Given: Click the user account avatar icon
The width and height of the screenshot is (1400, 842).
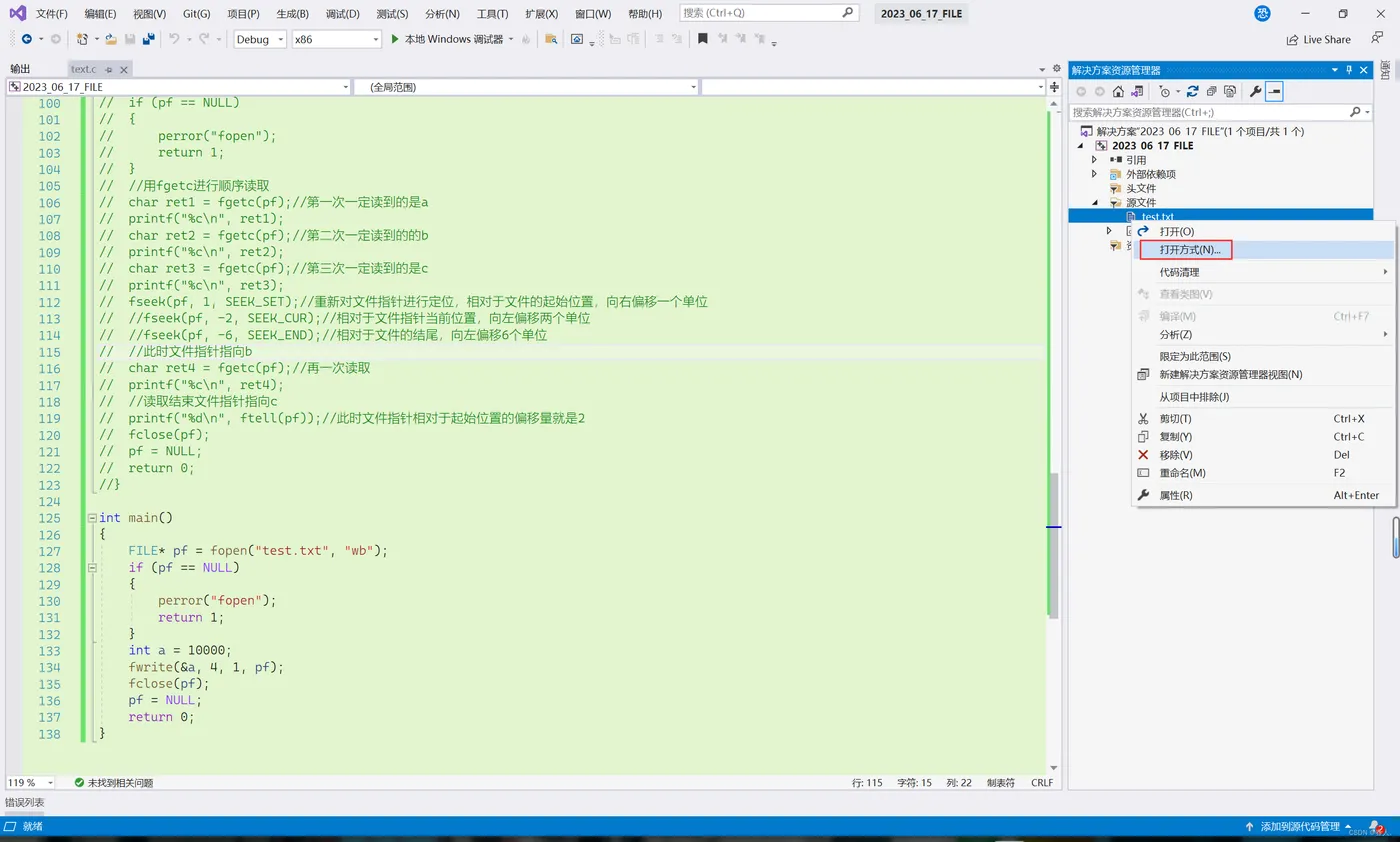Looking at the screenshot, I should [x=1263, y=13].
